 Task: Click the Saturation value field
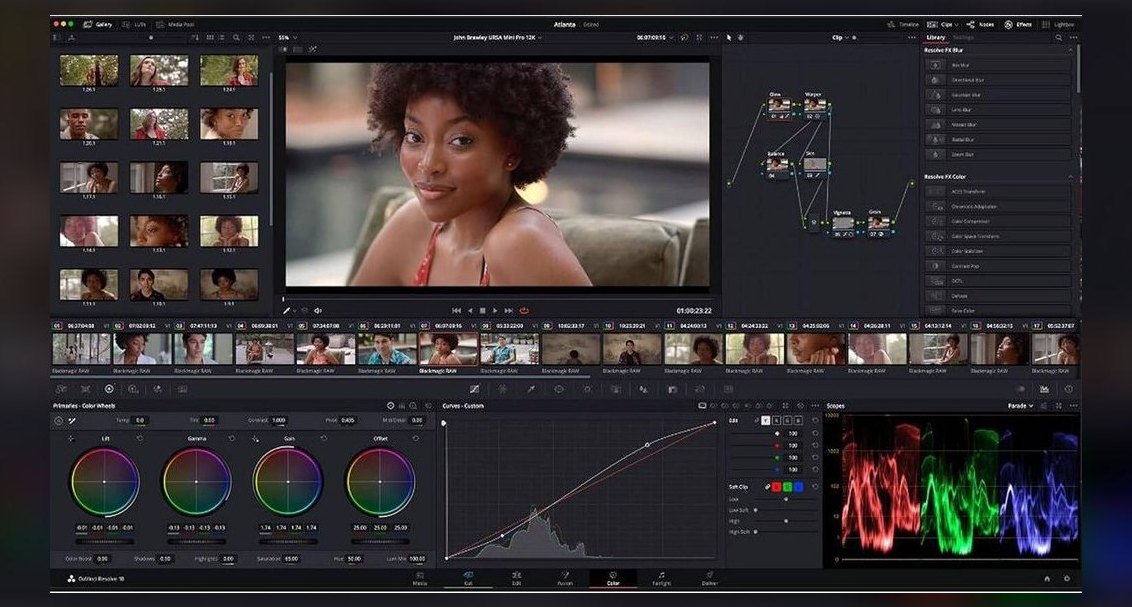[292, 559]
